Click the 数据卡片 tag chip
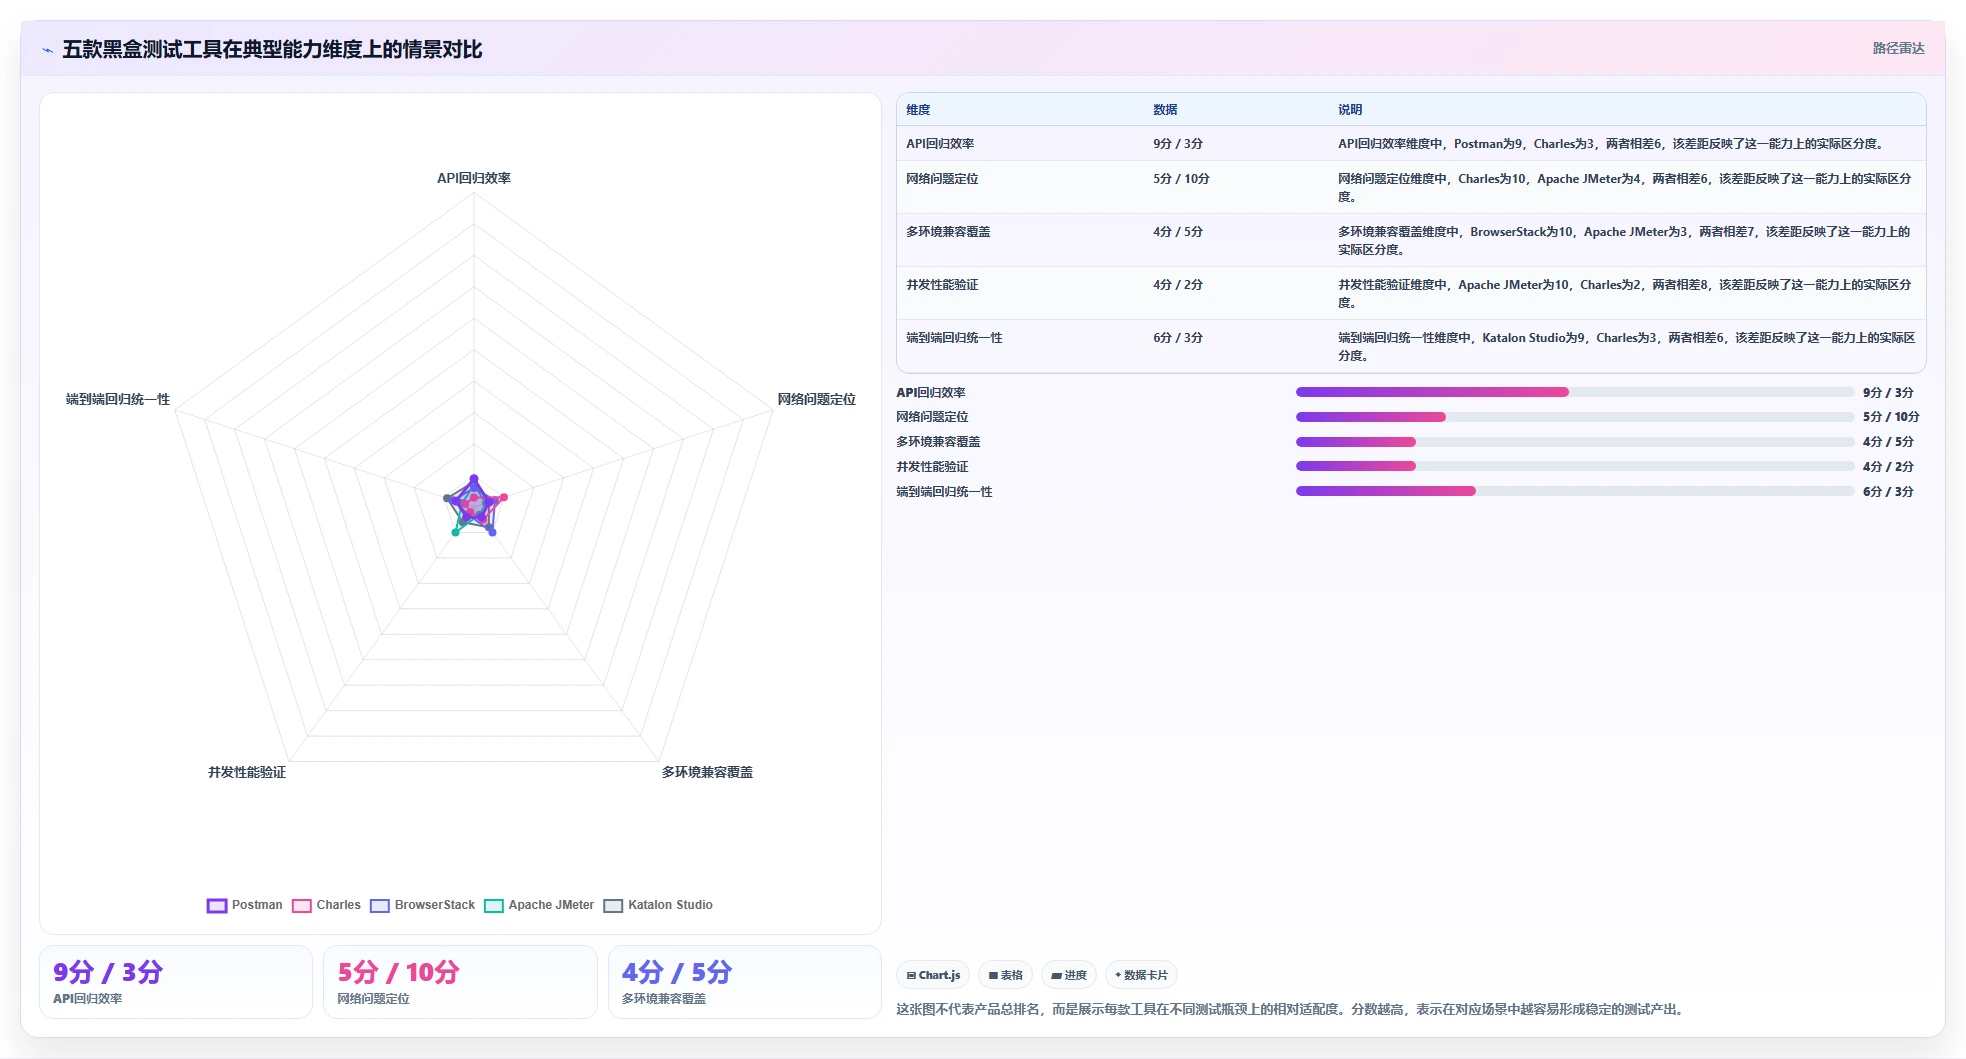 (x=1141, y=975)
